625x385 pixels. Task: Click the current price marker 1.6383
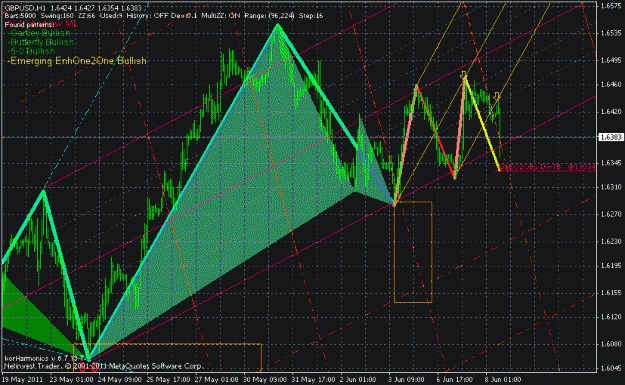pos(611,137)
